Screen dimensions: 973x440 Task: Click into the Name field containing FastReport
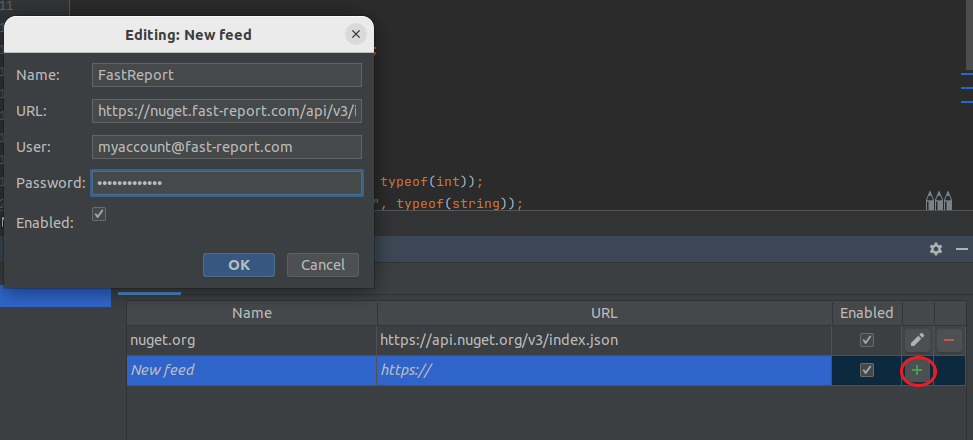click(x=226, y=75)
